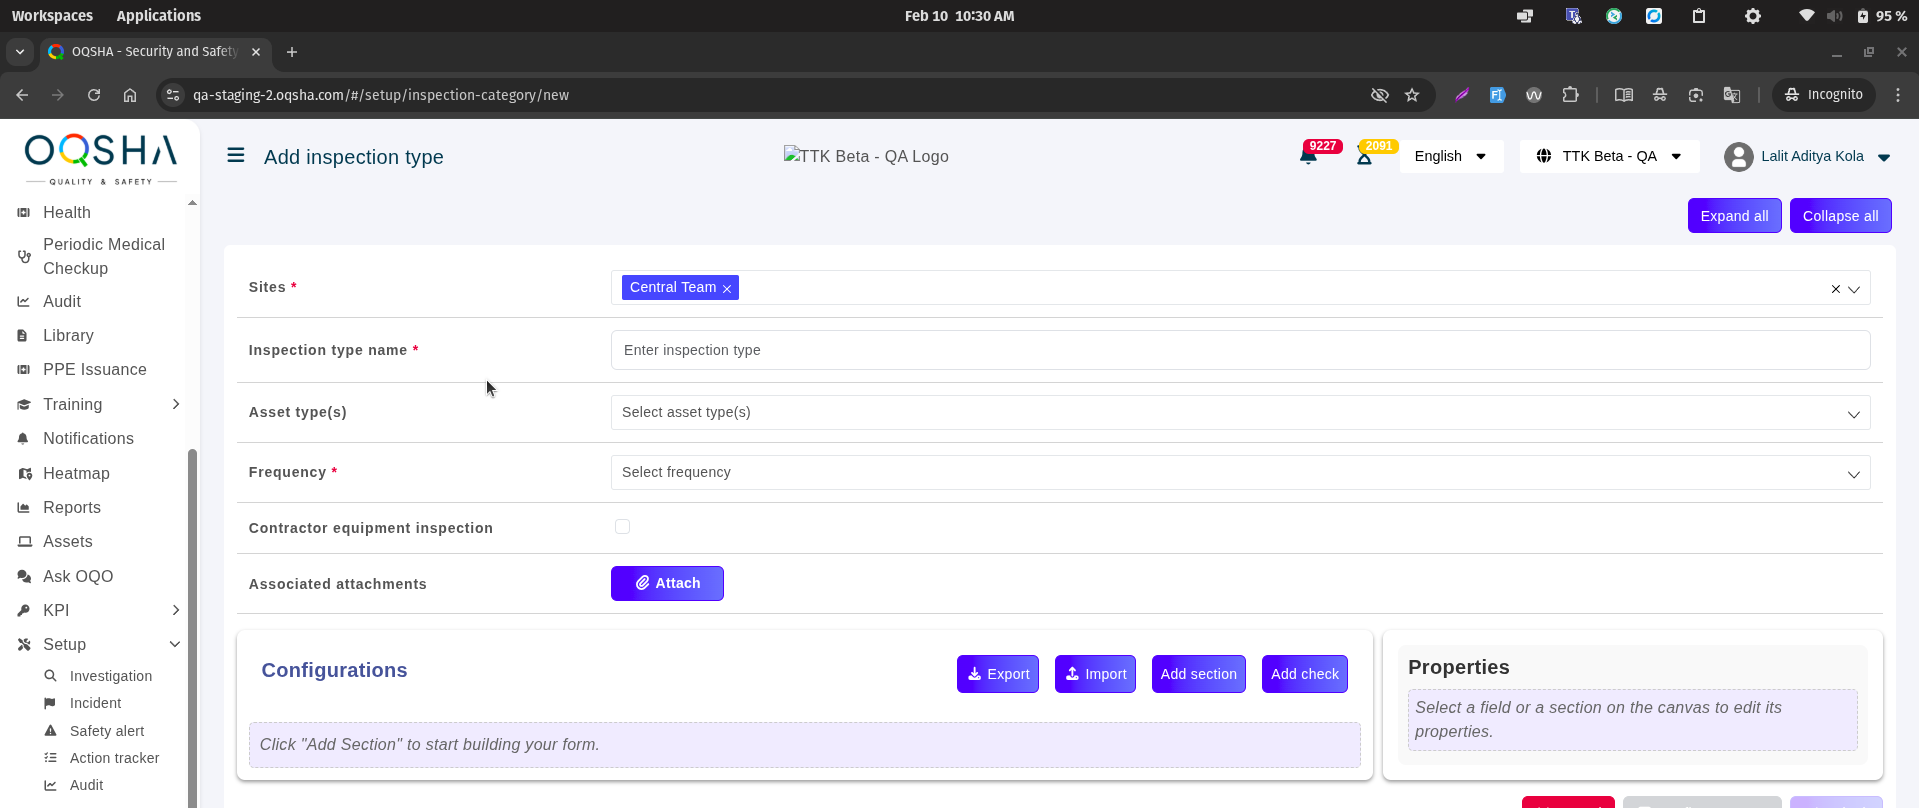Click the alert icon with 2091 badge
The height and width of the screenshot is (808, 1919).
(1364, 157)
